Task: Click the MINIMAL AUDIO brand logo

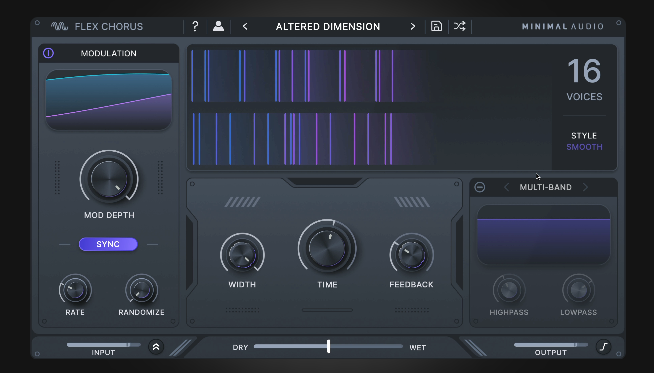Action: tap(563, 27)
